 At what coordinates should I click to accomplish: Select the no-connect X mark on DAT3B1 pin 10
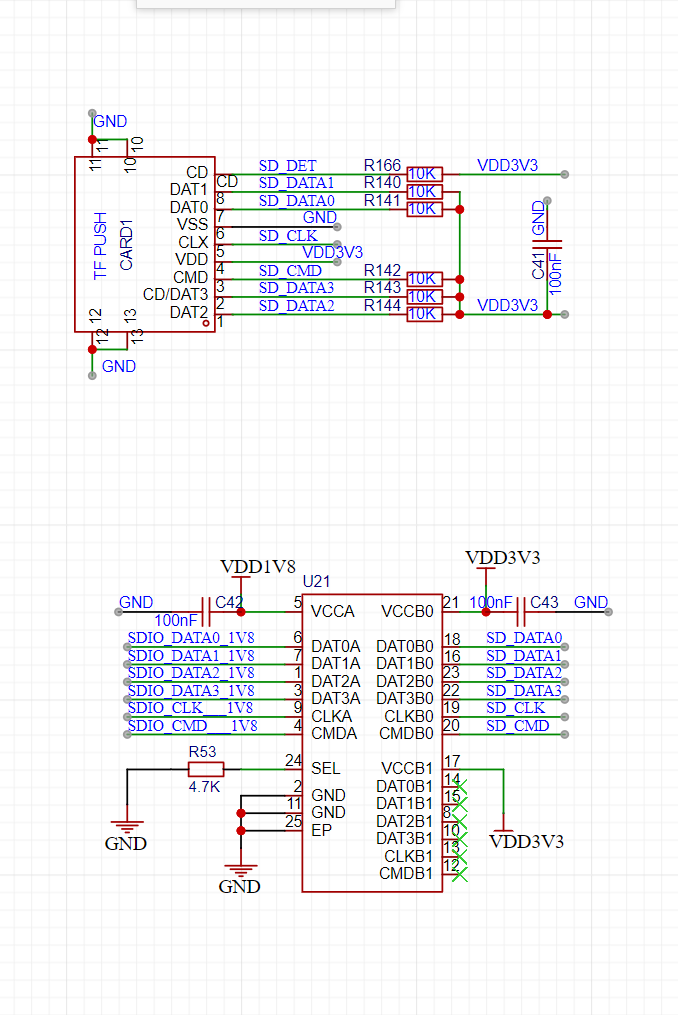coord(459,840)
